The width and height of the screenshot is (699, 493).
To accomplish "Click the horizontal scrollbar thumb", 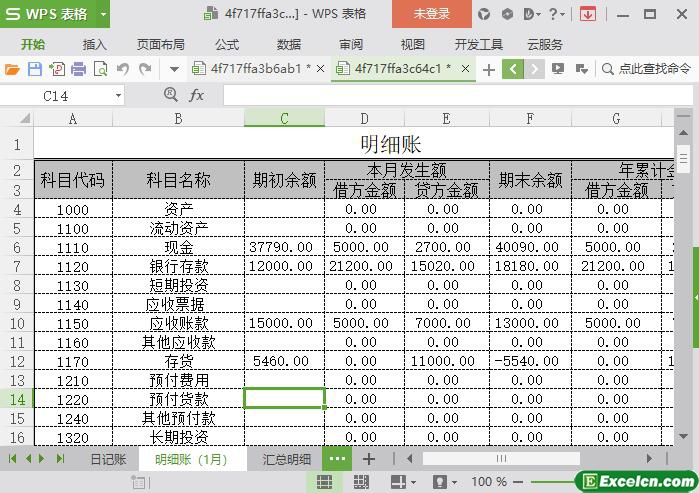I will pyautogui.click(x=501, y=458).
